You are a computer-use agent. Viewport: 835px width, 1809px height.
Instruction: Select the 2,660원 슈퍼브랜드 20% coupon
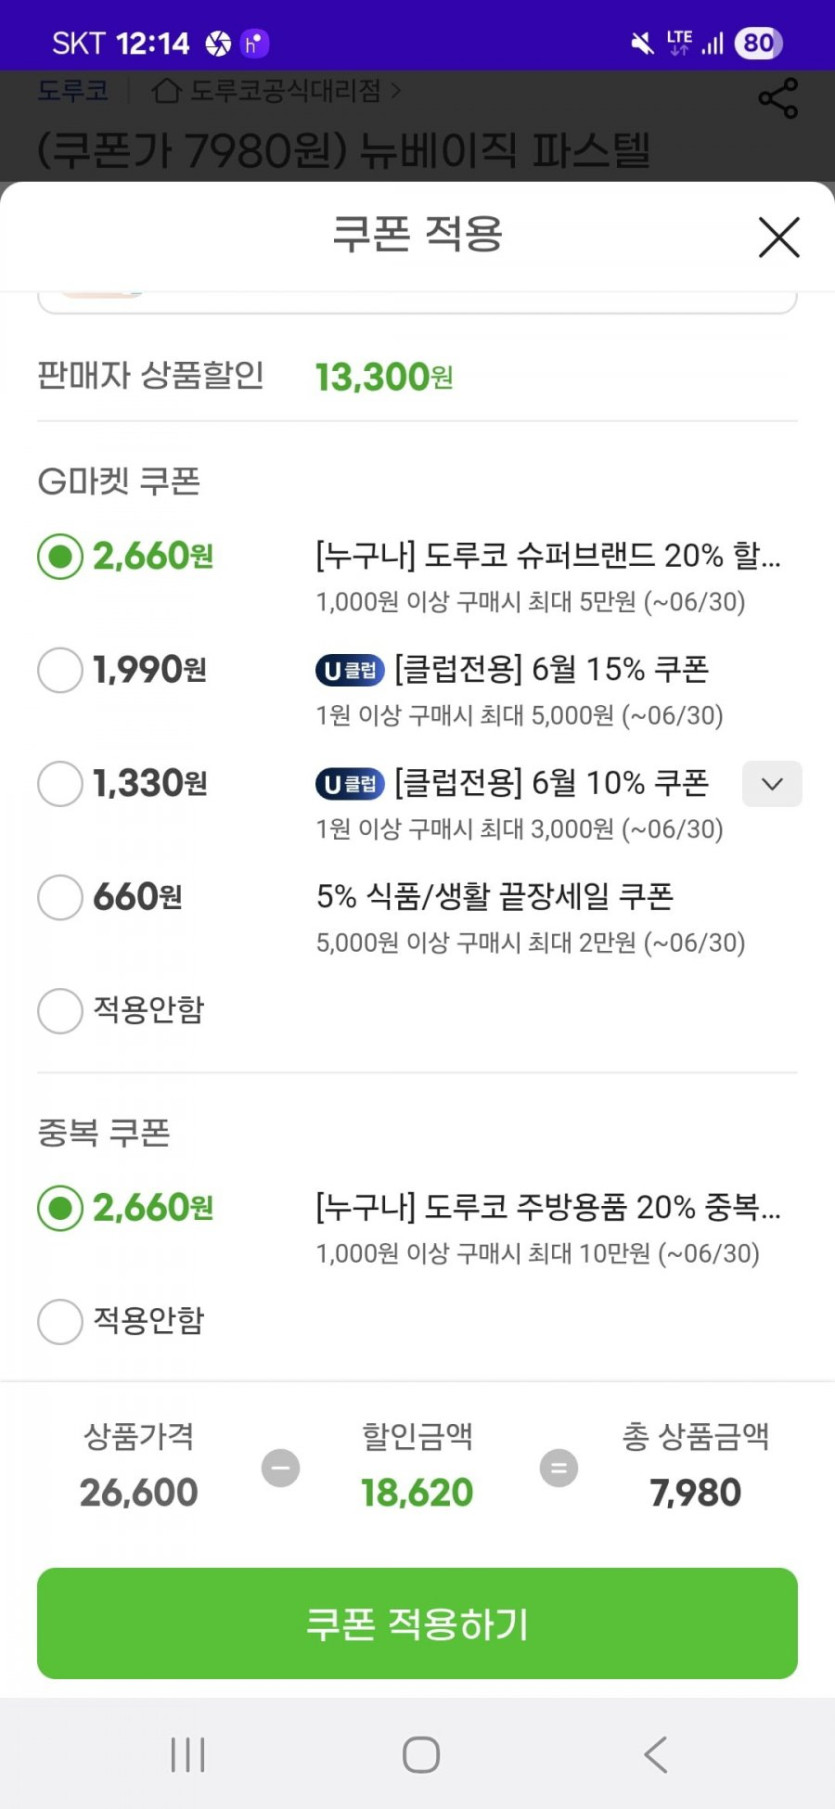60,557
